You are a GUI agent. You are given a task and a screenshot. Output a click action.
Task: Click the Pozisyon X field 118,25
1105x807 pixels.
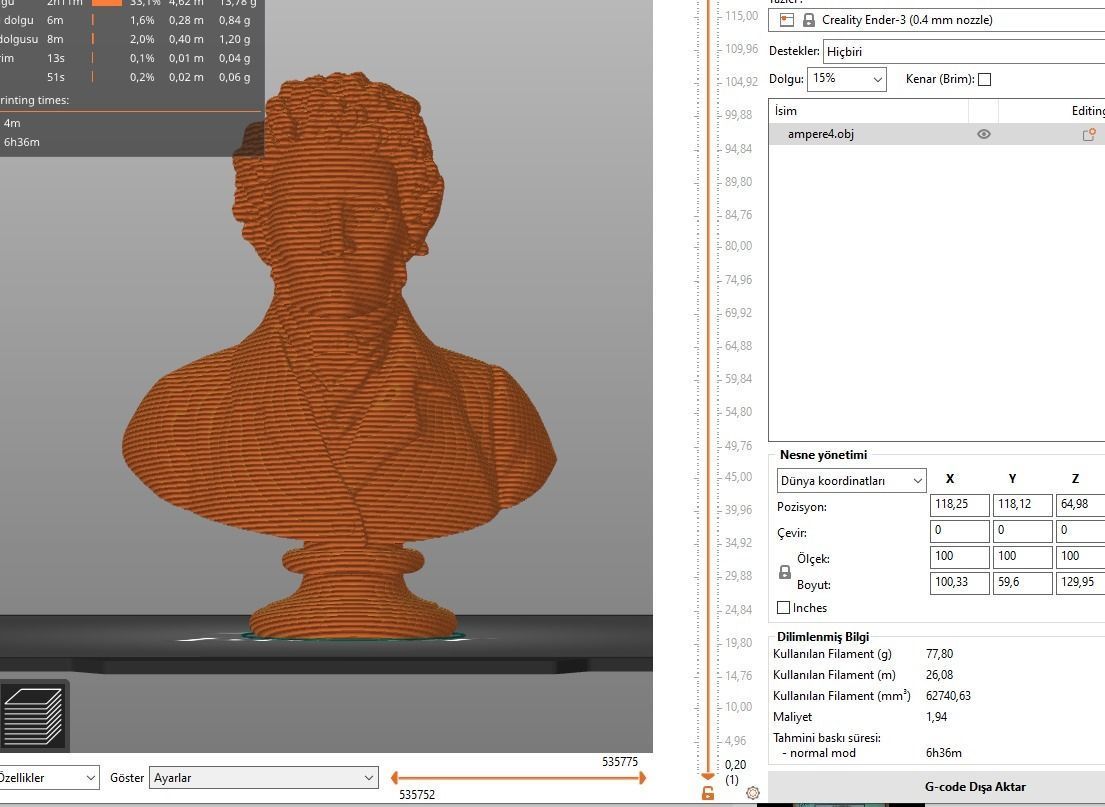pyautogui.click(x=959, y=505)
